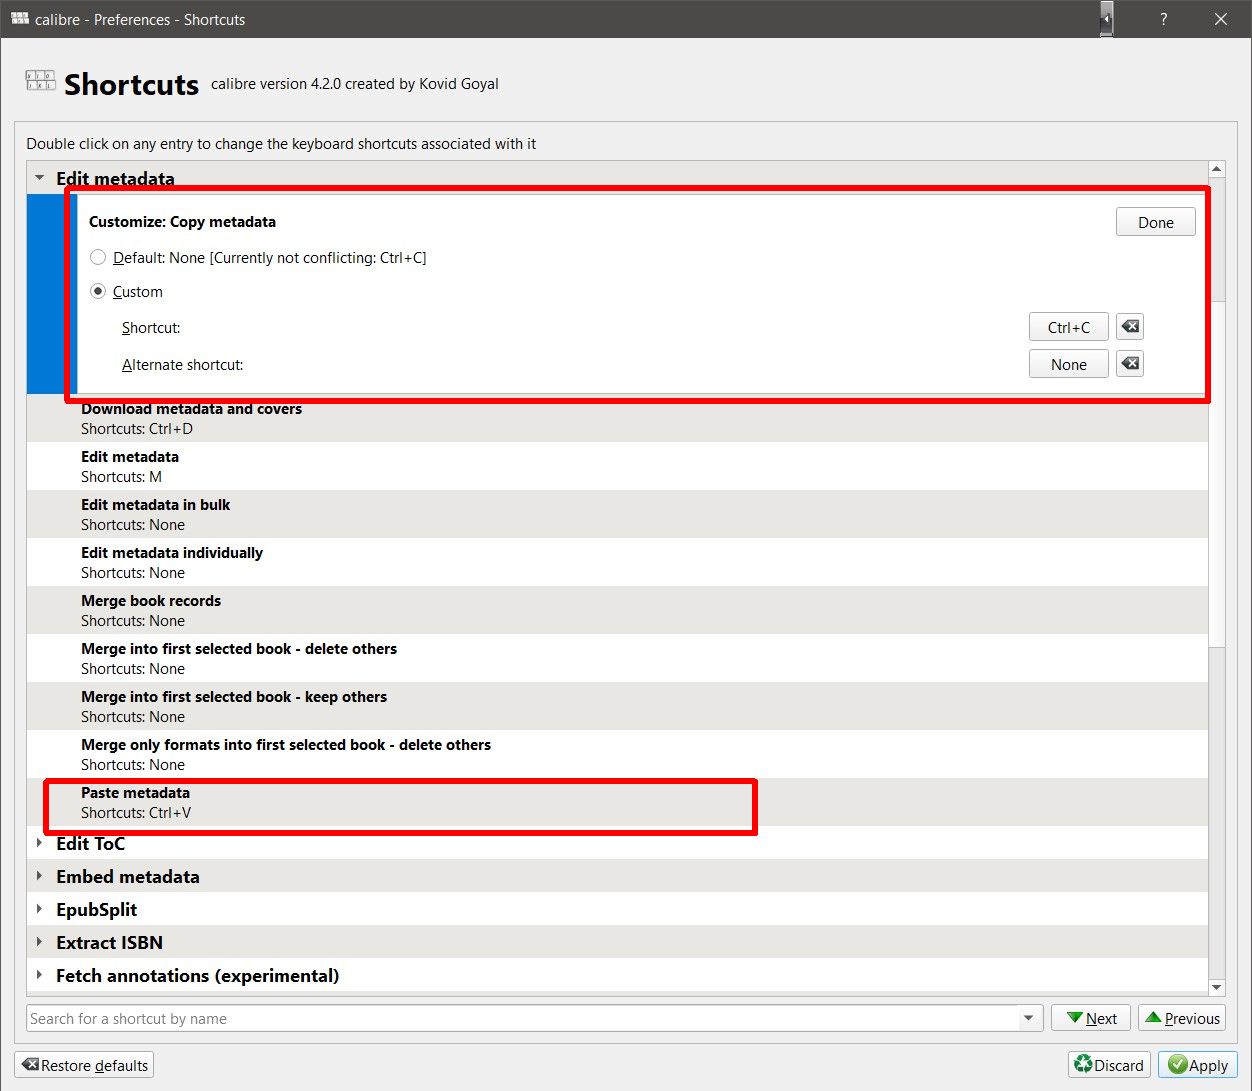Image resolution: width=1252 pixels, height=1091 pixels.
Task: Click the Ctrl+C shortcut button
Action: [1068, 327]
